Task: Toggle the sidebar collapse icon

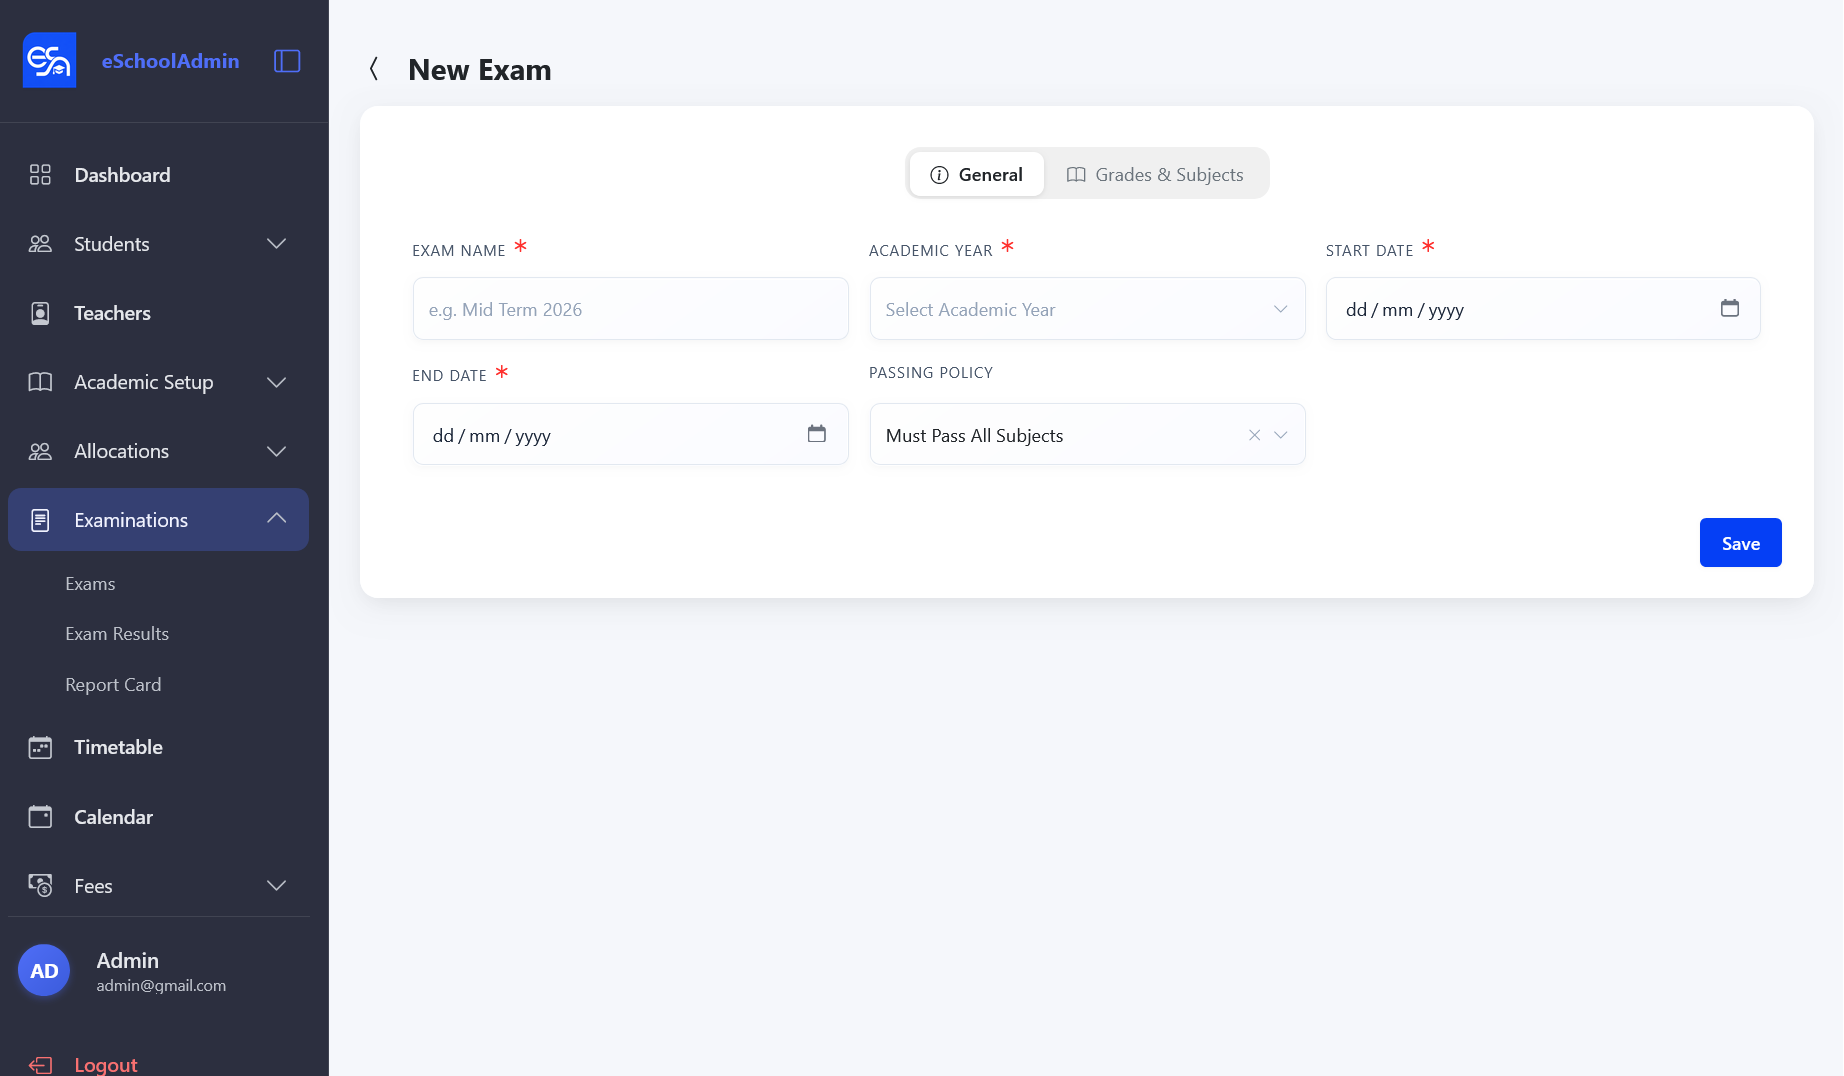Action: (287, 61)
